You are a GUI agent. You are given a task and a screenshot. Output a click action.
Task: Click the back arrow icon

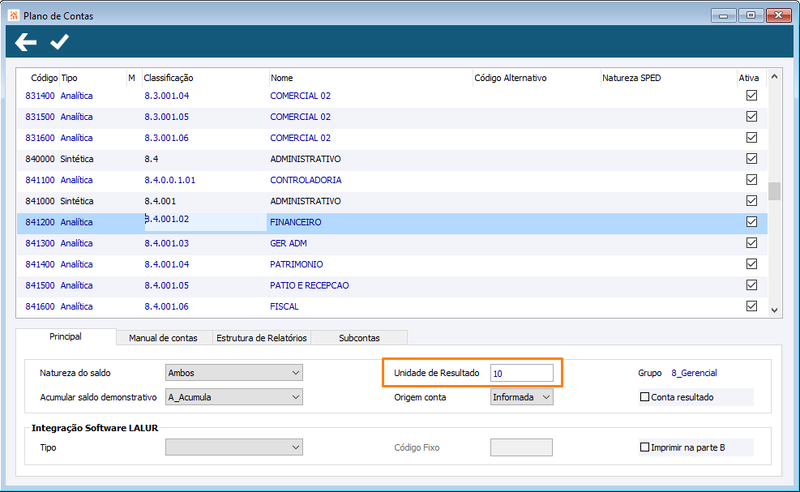point(26,42)
